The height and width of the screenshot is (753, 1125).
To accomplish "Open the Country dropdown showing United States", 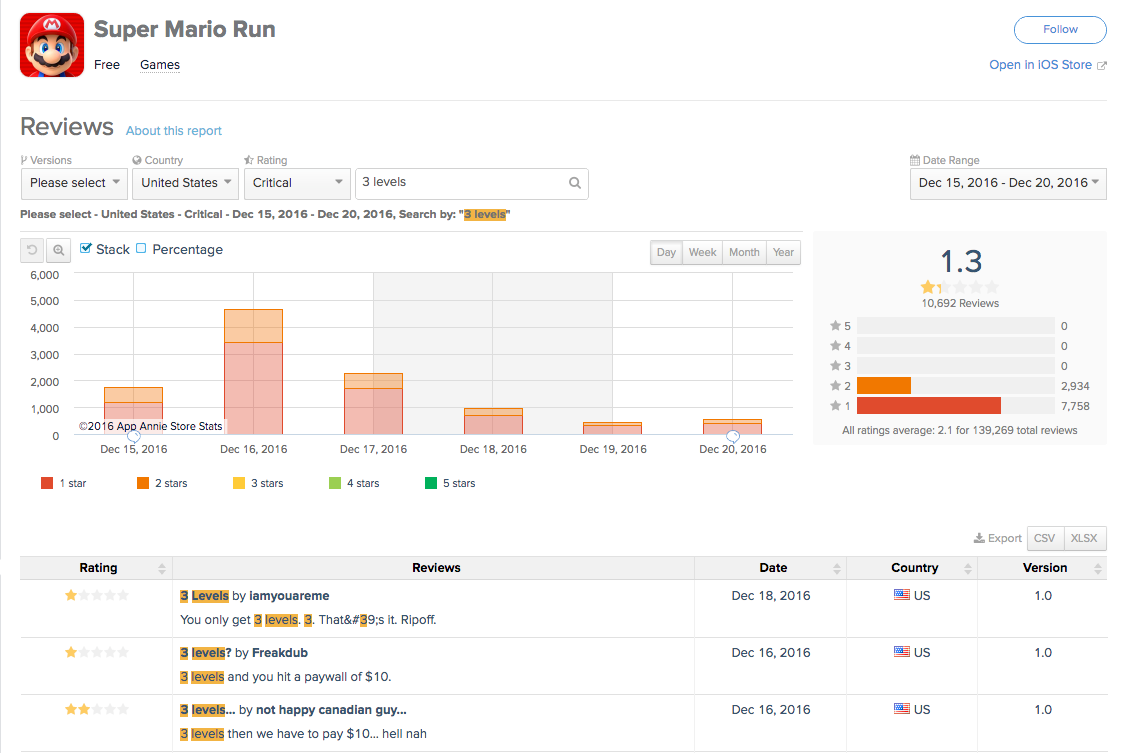I will tap(186, 184).
